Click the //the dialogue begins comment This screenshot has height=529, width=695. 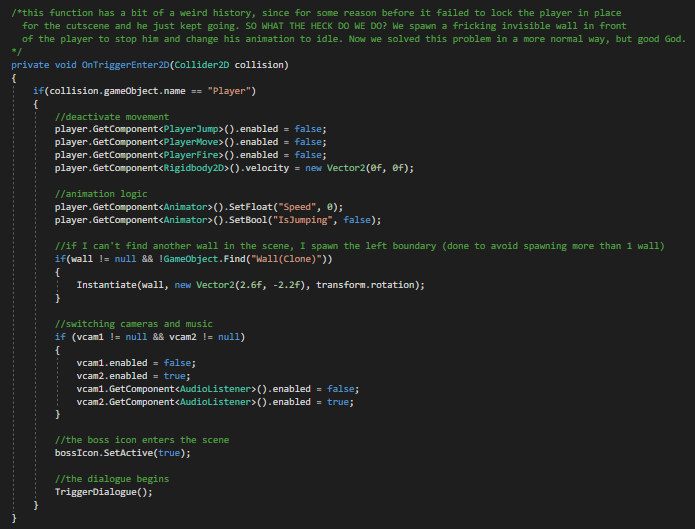pyautogui.click(x=112, y=479)
